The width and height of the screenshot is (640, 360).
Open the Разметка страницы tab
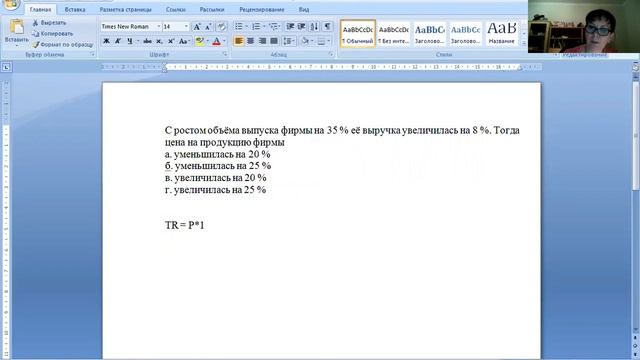tap(125, 9)
